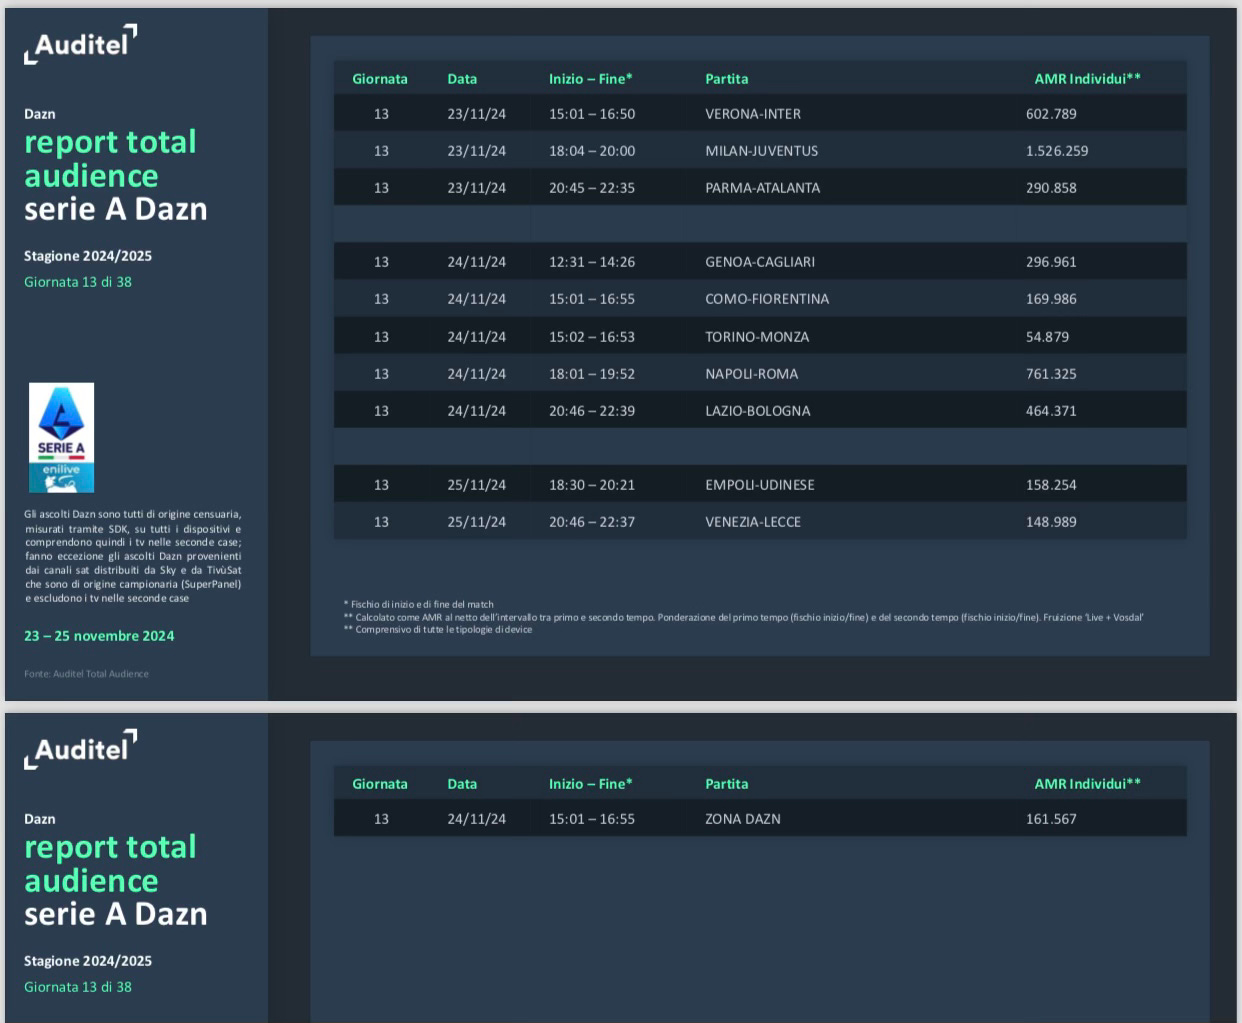Click the Data header in the top table
The height and width of the screenshot is (1023, 1242).
462,79
